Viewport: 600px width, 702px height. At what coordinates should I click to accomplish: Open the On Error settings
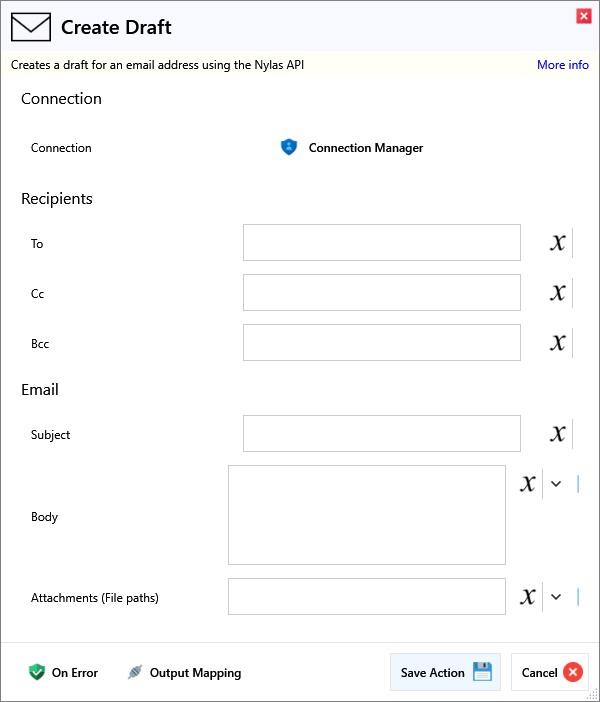pyautogui.click(x=64, y=673)
